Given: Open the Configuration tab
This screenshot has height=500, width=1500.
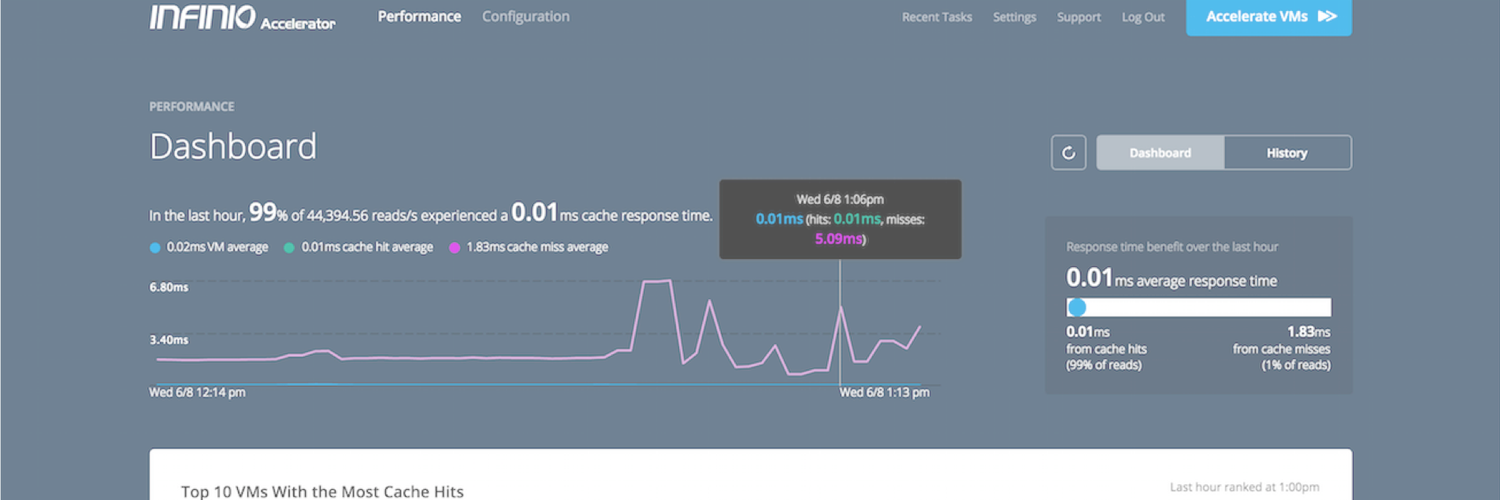Looking at the screenshot, I should tap(526, 17).
